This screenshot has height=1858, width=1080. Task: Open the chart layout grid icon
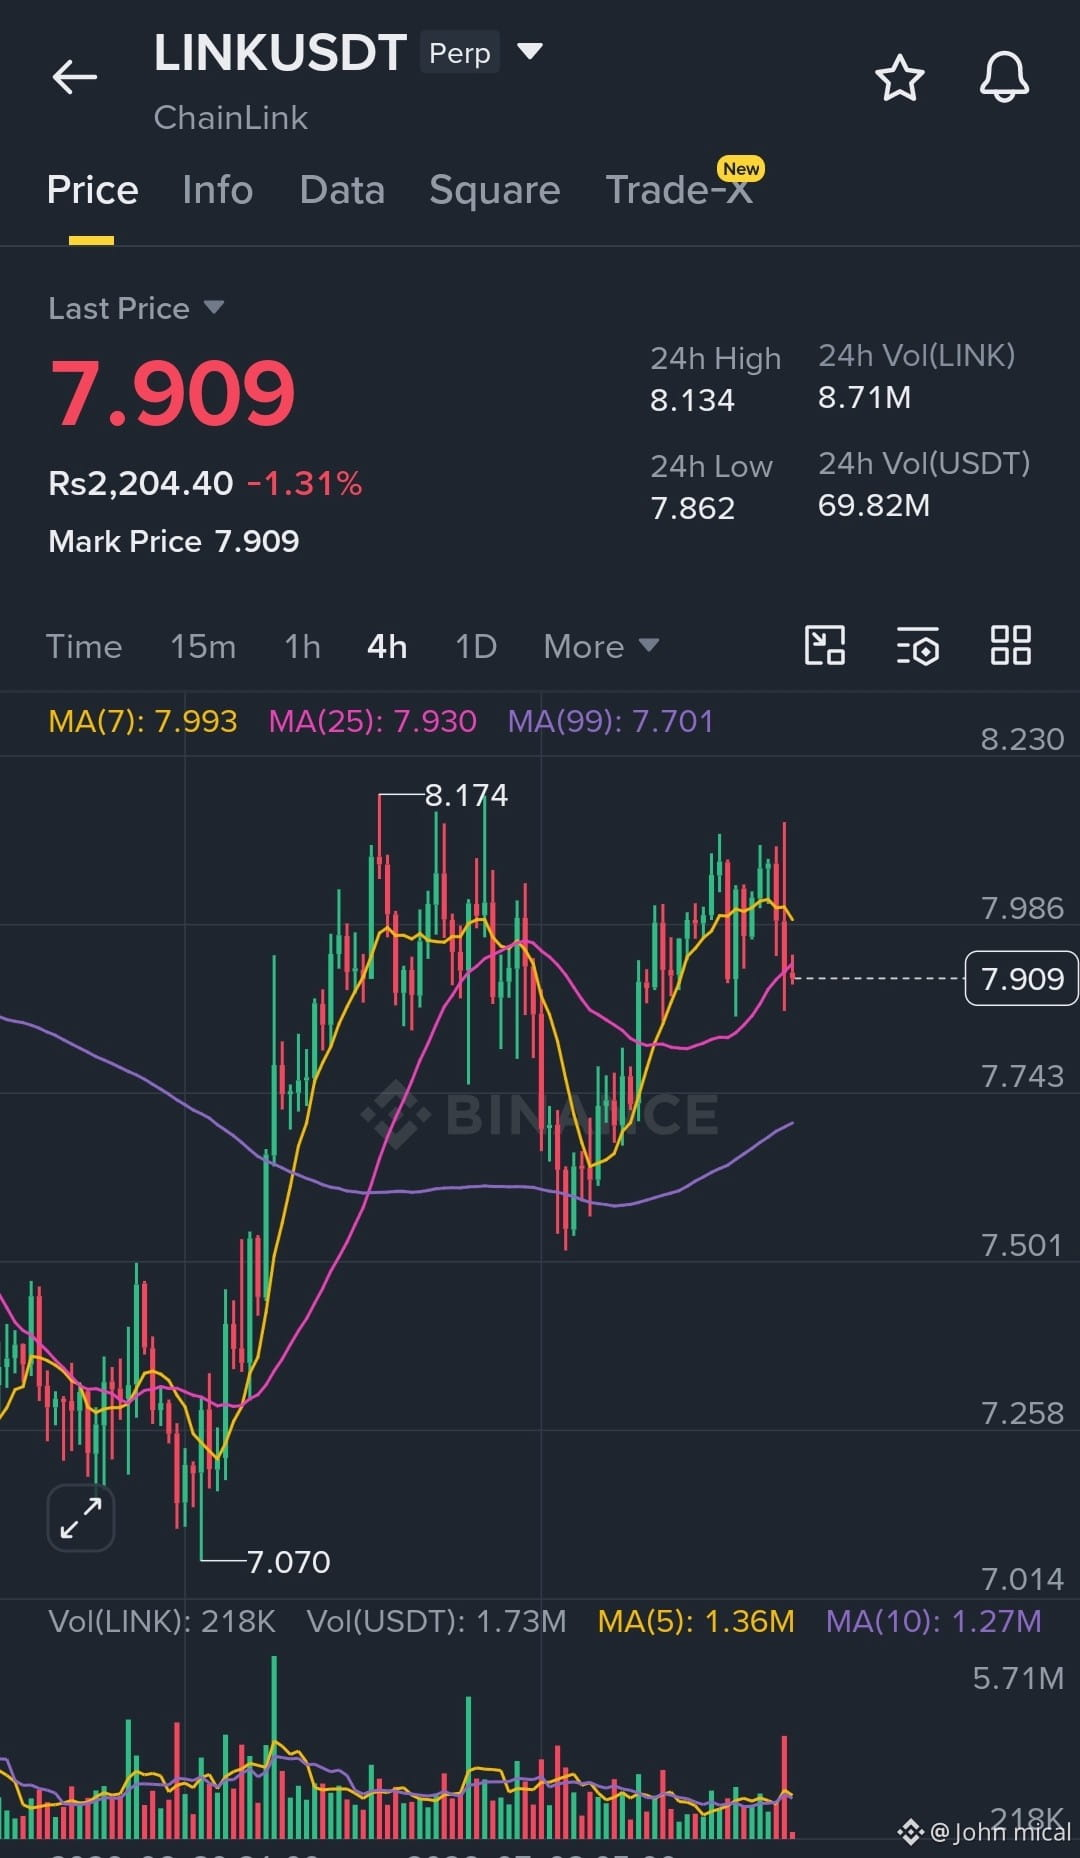click(1010, 645)
